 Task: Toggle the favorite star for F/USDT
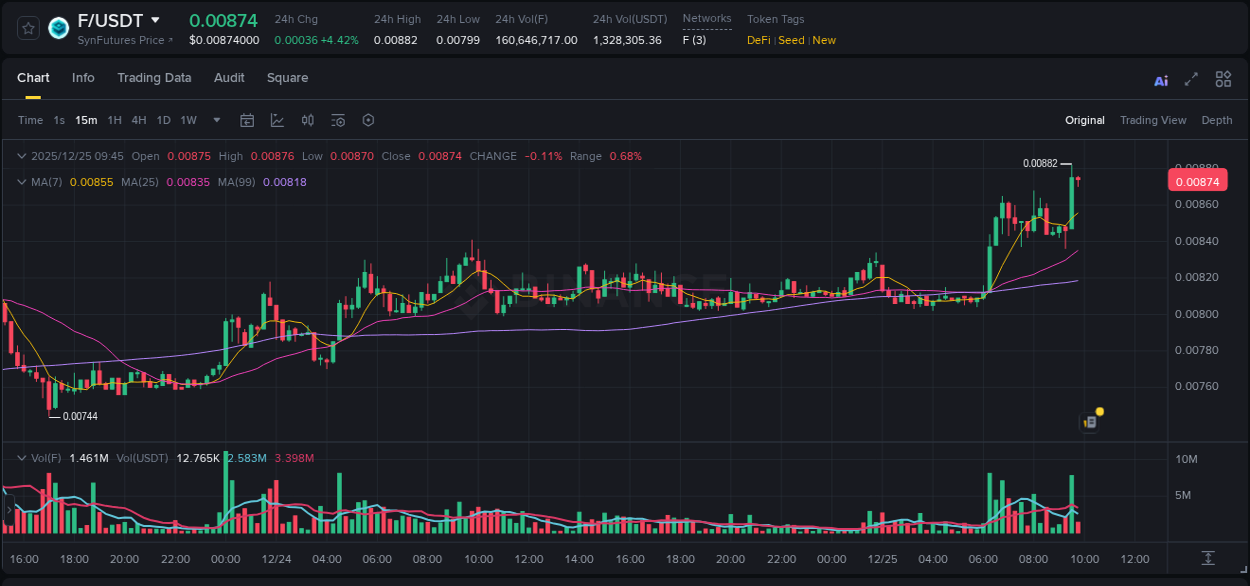pyautogui.click(x=26, y=29)
